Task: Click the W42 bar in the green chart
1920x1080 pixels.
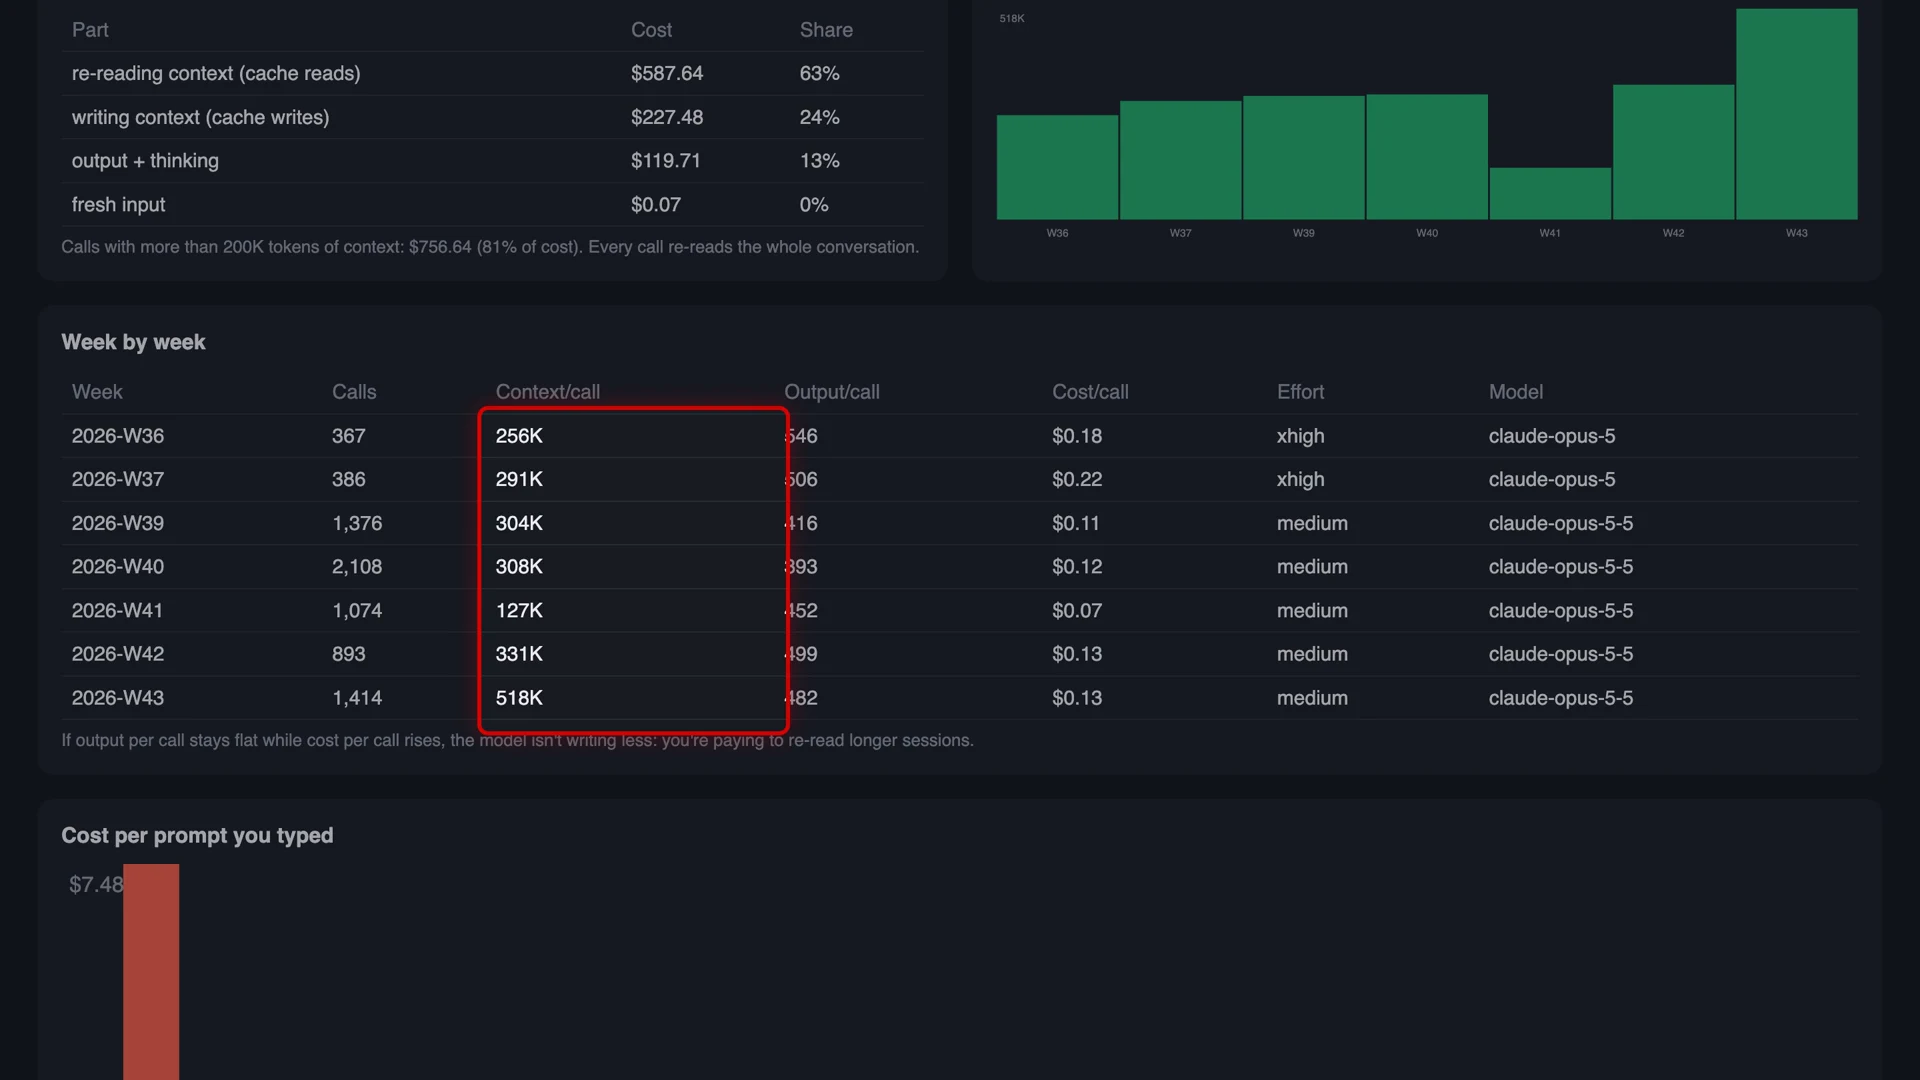Action: click(1673, 152)
